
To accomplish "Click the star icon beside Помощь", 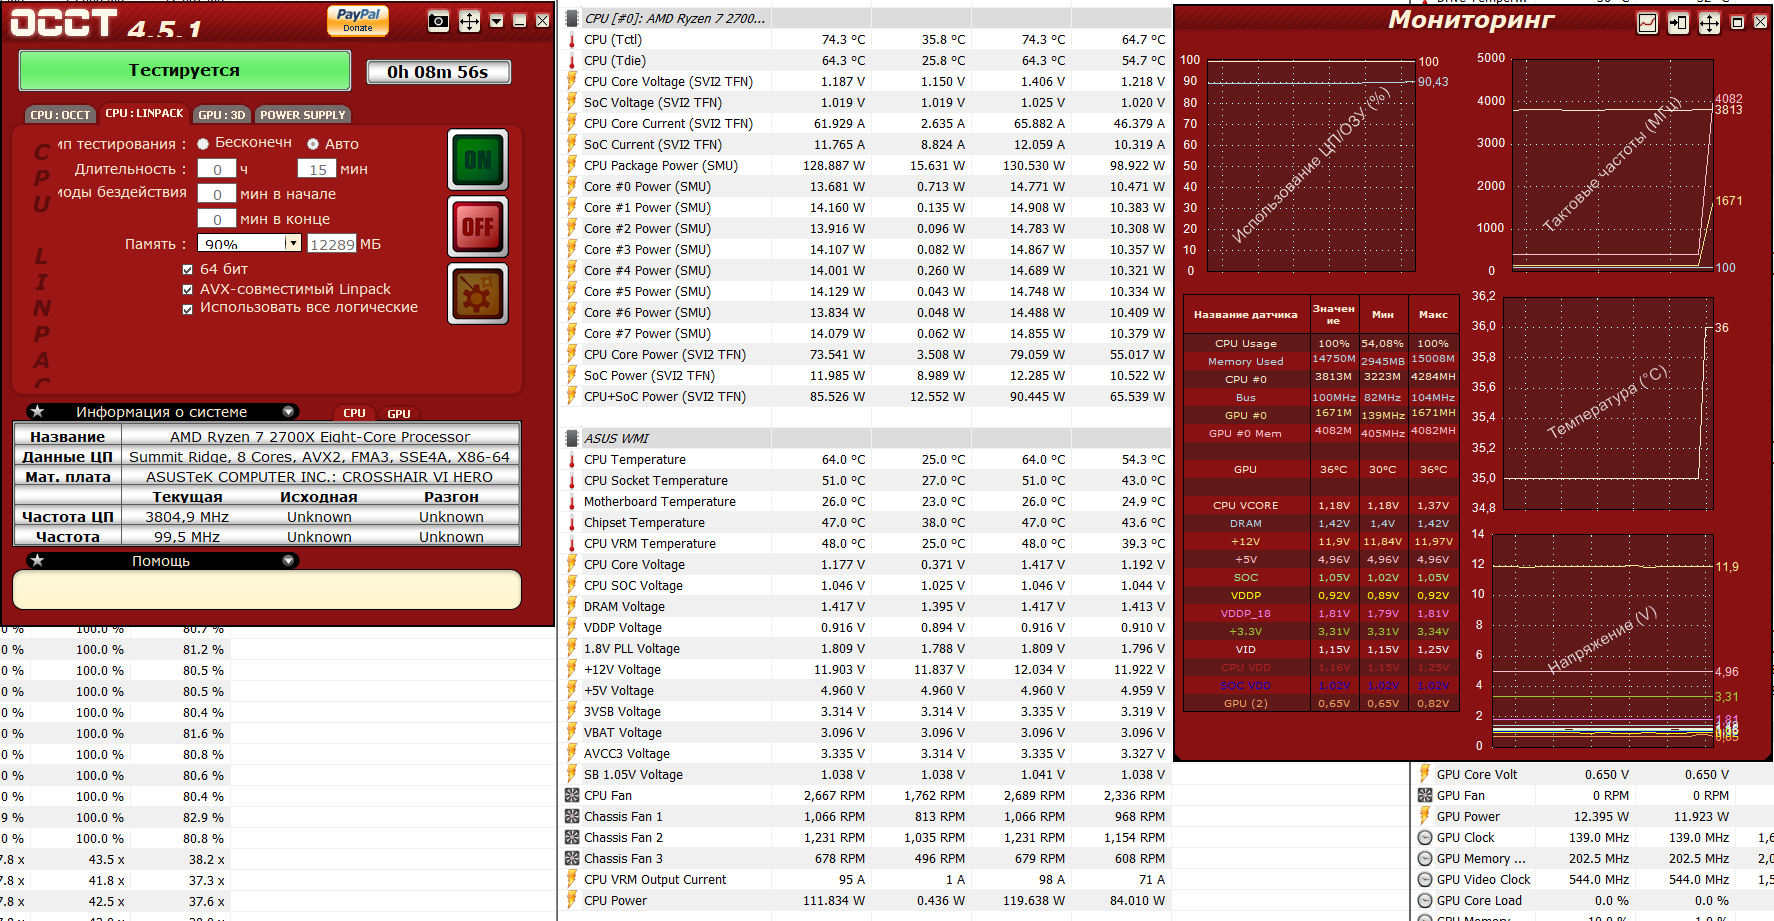I will point(37,560).
